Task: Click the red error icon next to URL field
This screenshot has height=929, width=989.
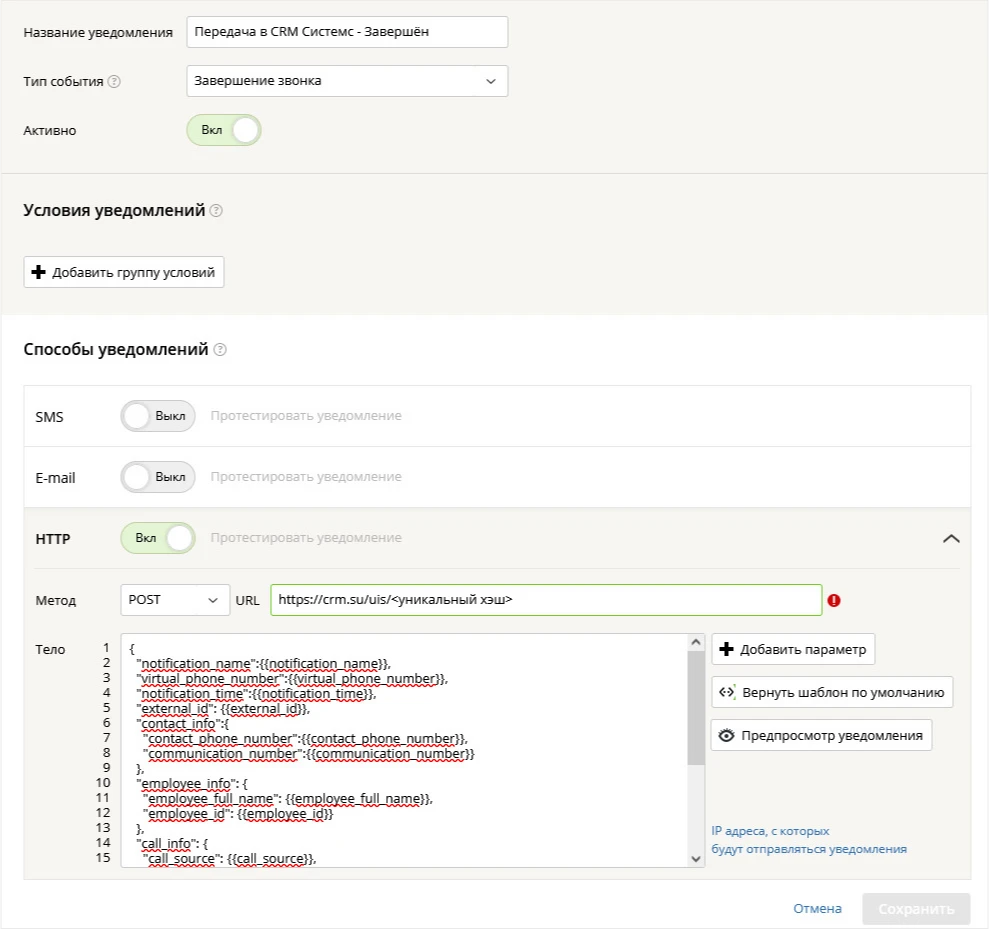Action: (x=834, y=600)
